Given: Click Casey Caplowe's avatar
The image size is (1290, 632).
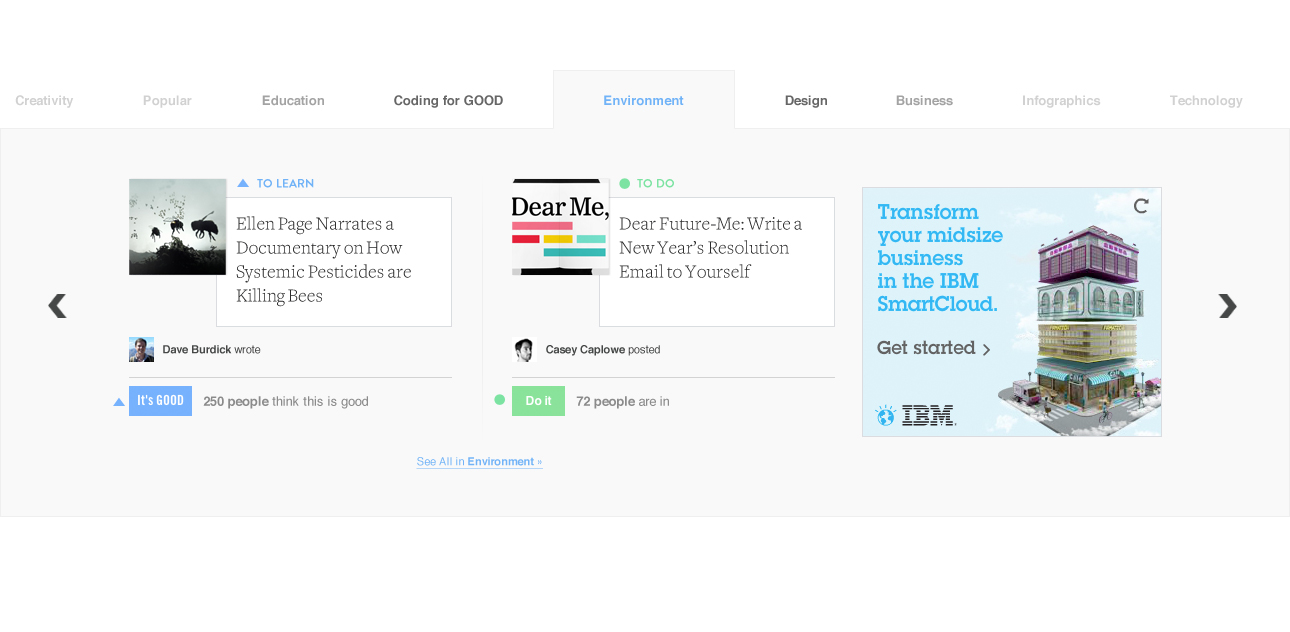Looking at the screenshot, I should pos(523,349).
